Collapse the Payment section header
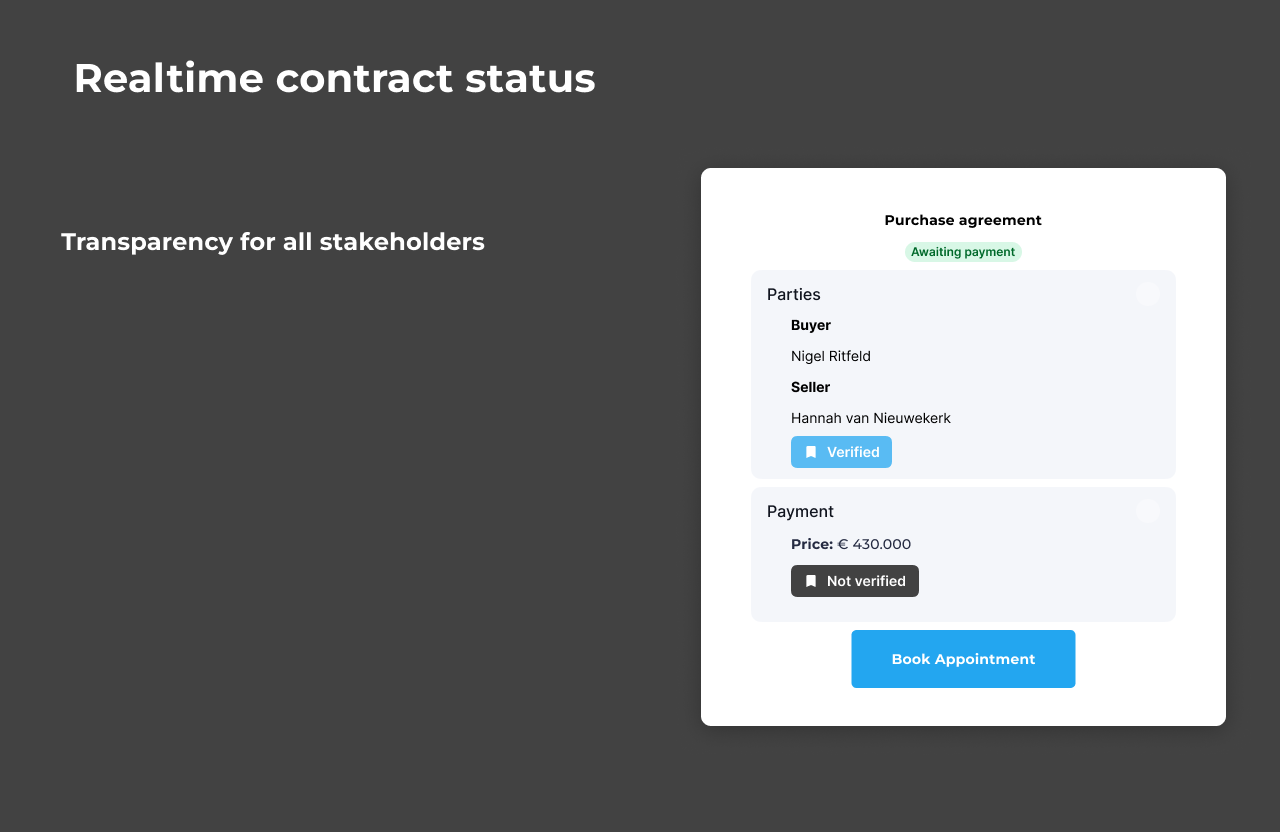This screenshot has height=832, width=1280. [x=800, y=512]
